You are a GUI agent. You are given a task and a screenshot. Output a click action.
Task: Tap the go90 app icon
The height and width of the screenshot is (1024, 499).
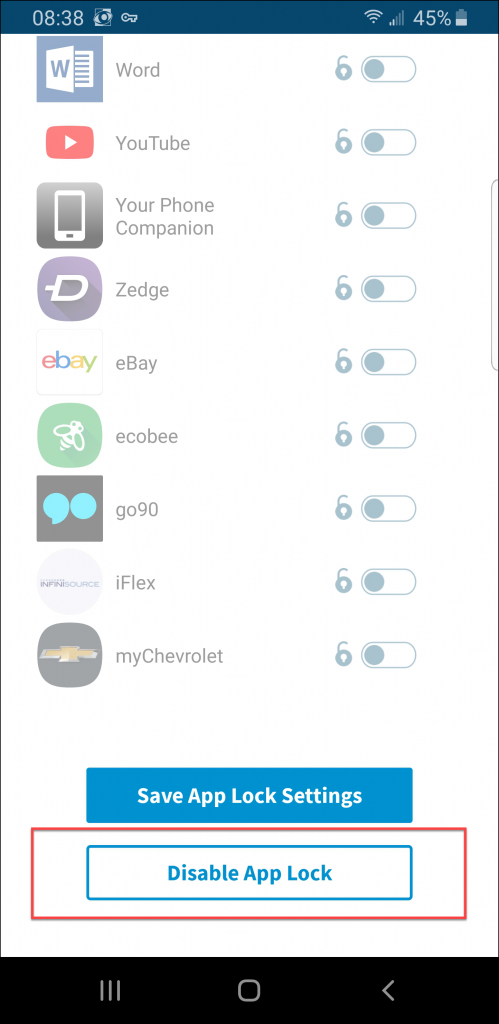tap(69, 508)
